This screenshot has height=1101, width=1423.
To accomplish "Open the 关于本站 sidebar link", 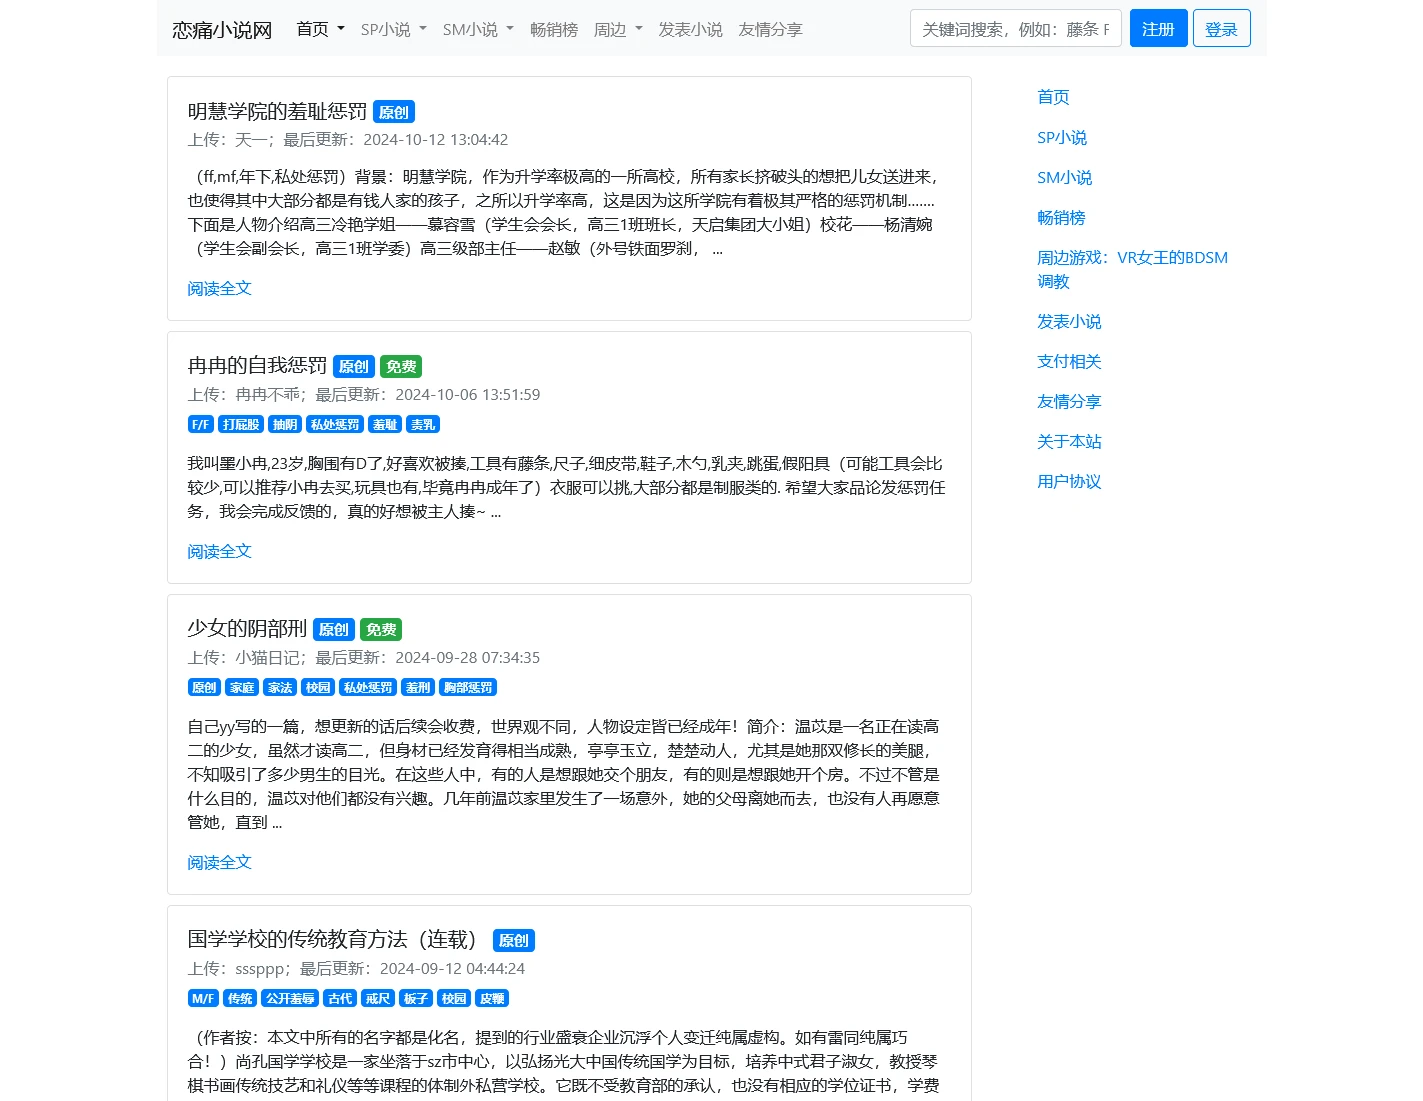I will [1069, 441].
